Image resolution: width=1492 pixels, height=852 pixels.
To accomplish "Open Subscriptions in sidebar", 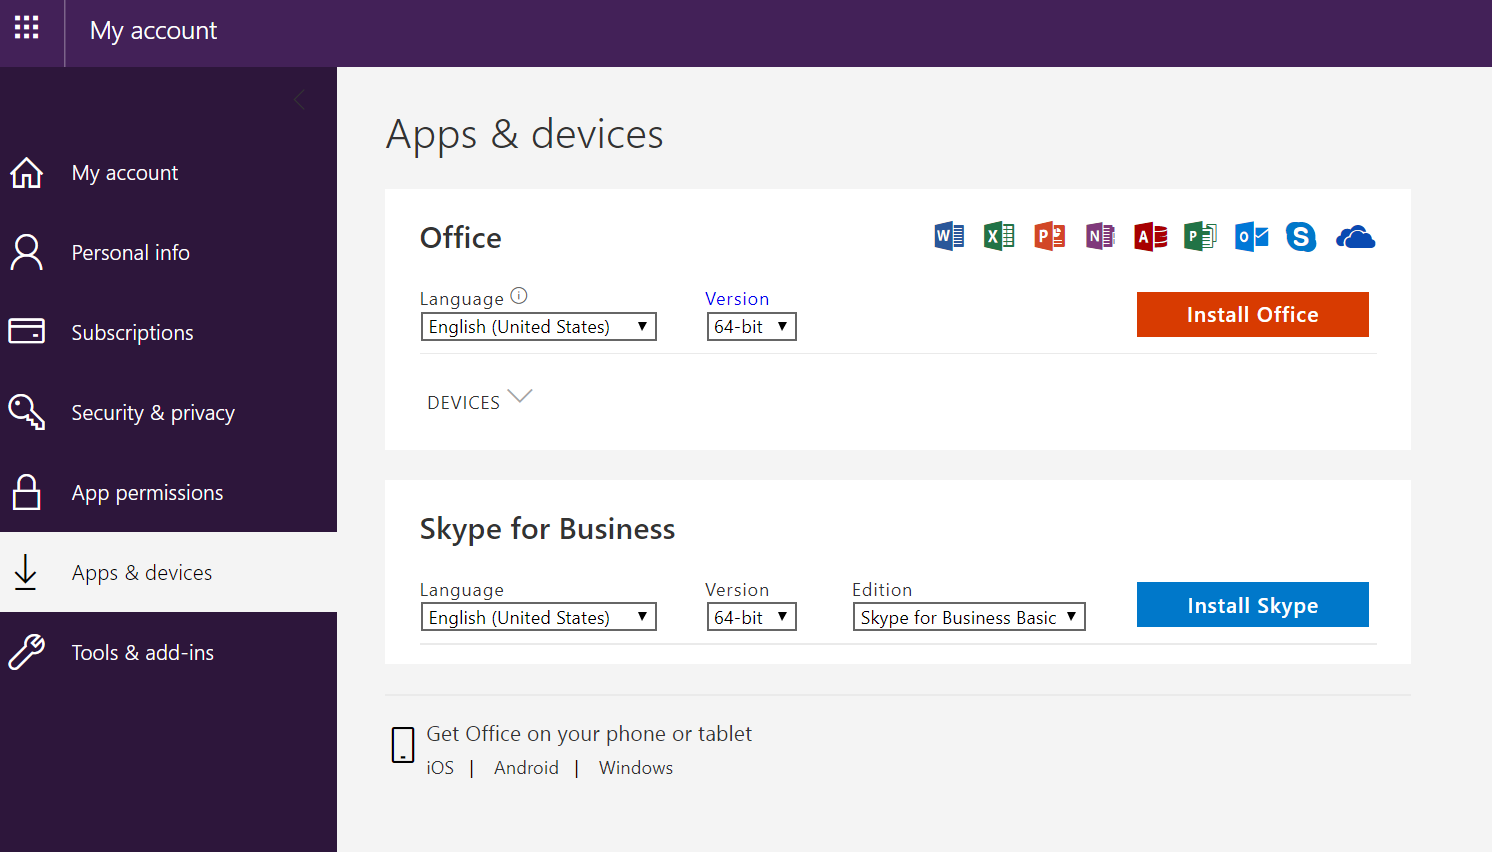I will (168, 332).
